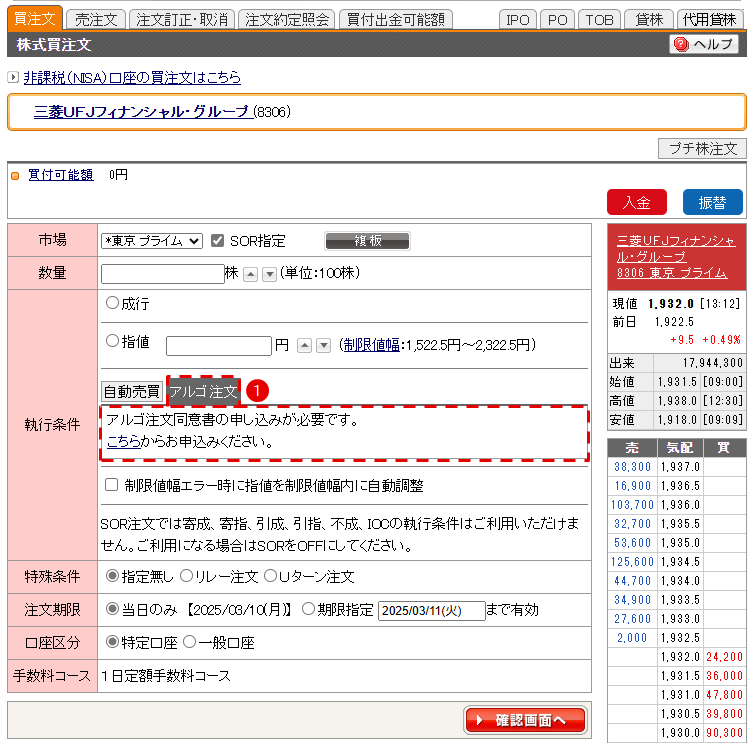Open the 注文約定照会 tab
The width and height of the screenshot is (751, 743).
[287, 19]
